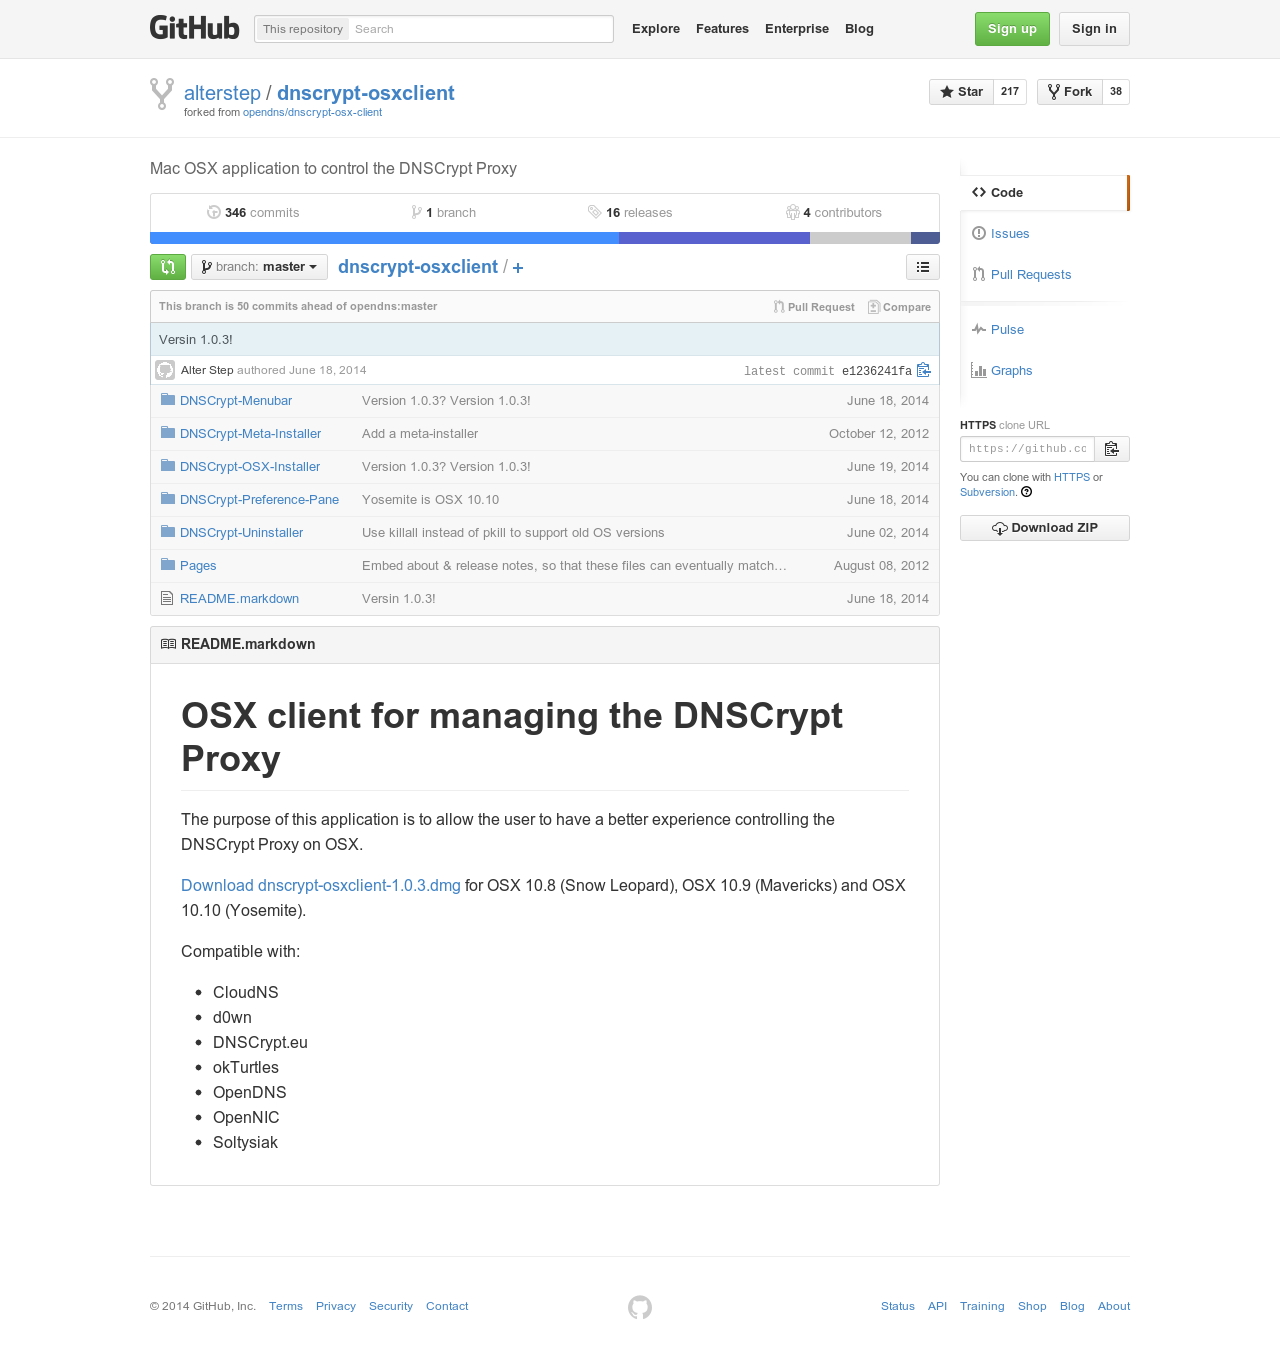View the 217 stargazers count
Screen dimensions: 1280x1355
[x=1010, y=92]
